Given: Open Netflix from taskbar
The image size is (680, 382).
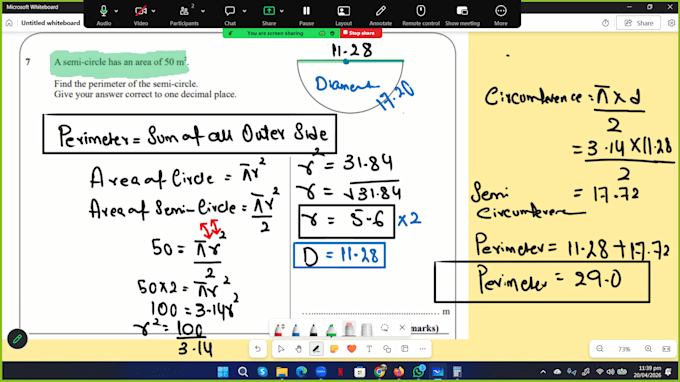Looking at the screenshot, I should pos(340,372).
